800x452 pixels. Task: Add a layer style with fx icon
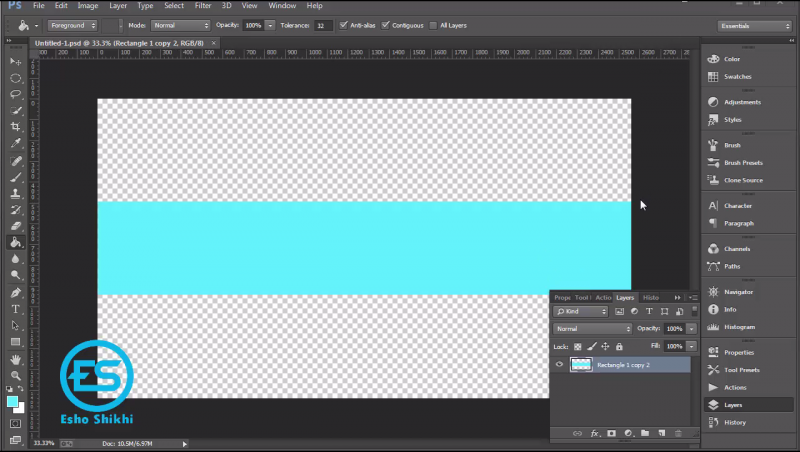point(594,433)
